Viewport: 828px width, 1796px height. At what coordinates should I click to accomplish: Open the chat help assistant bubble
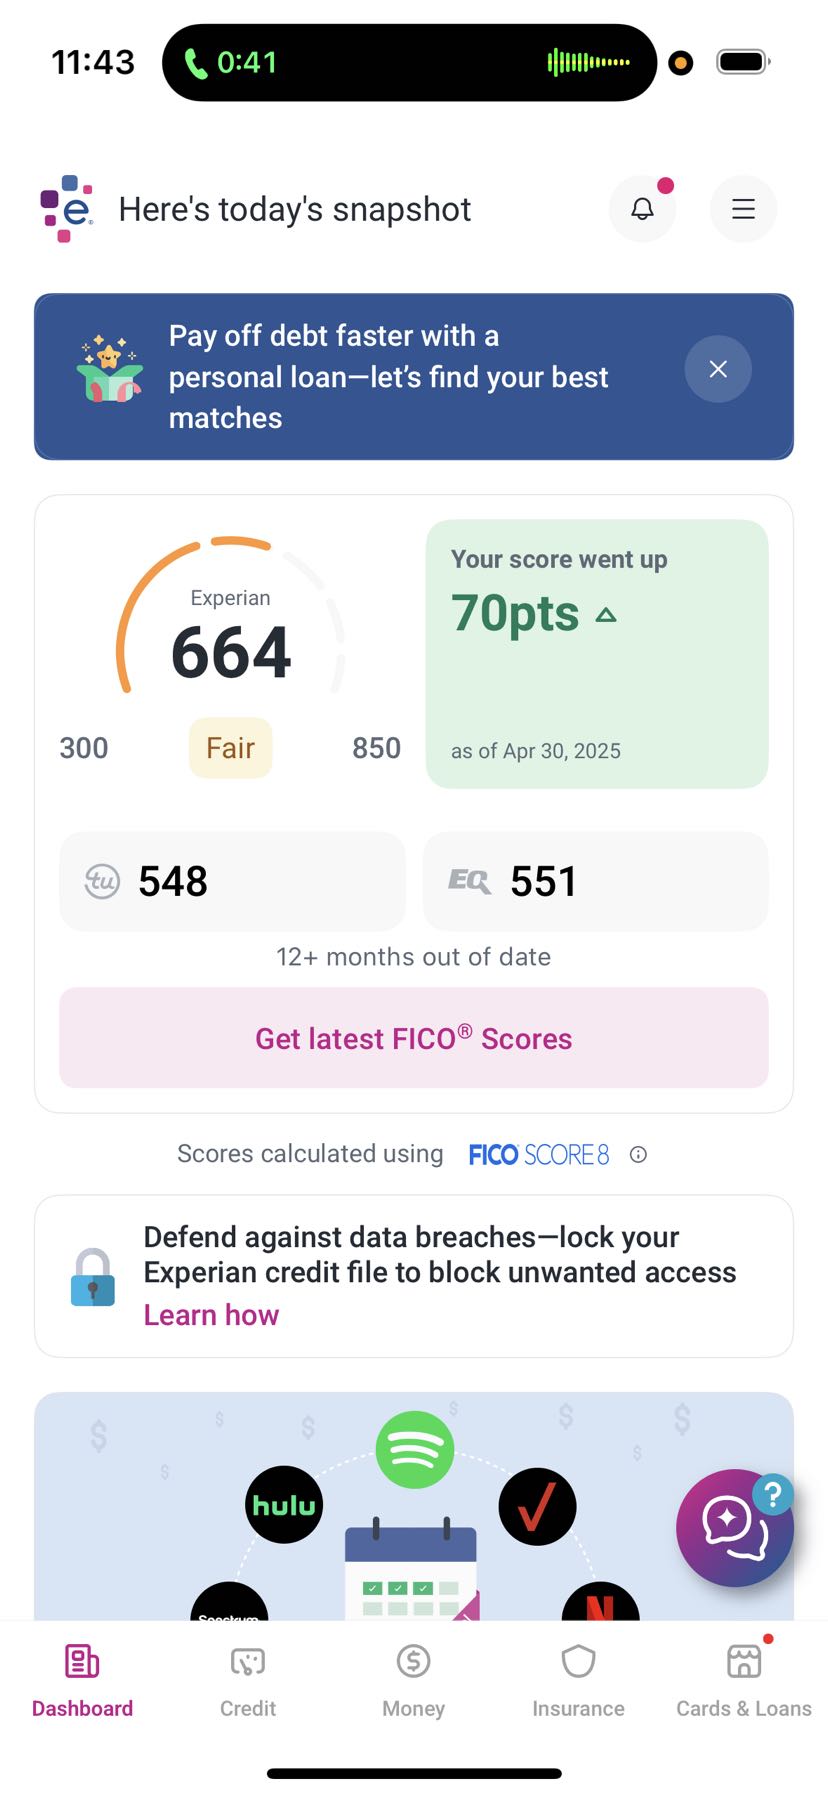point(734,1527)
